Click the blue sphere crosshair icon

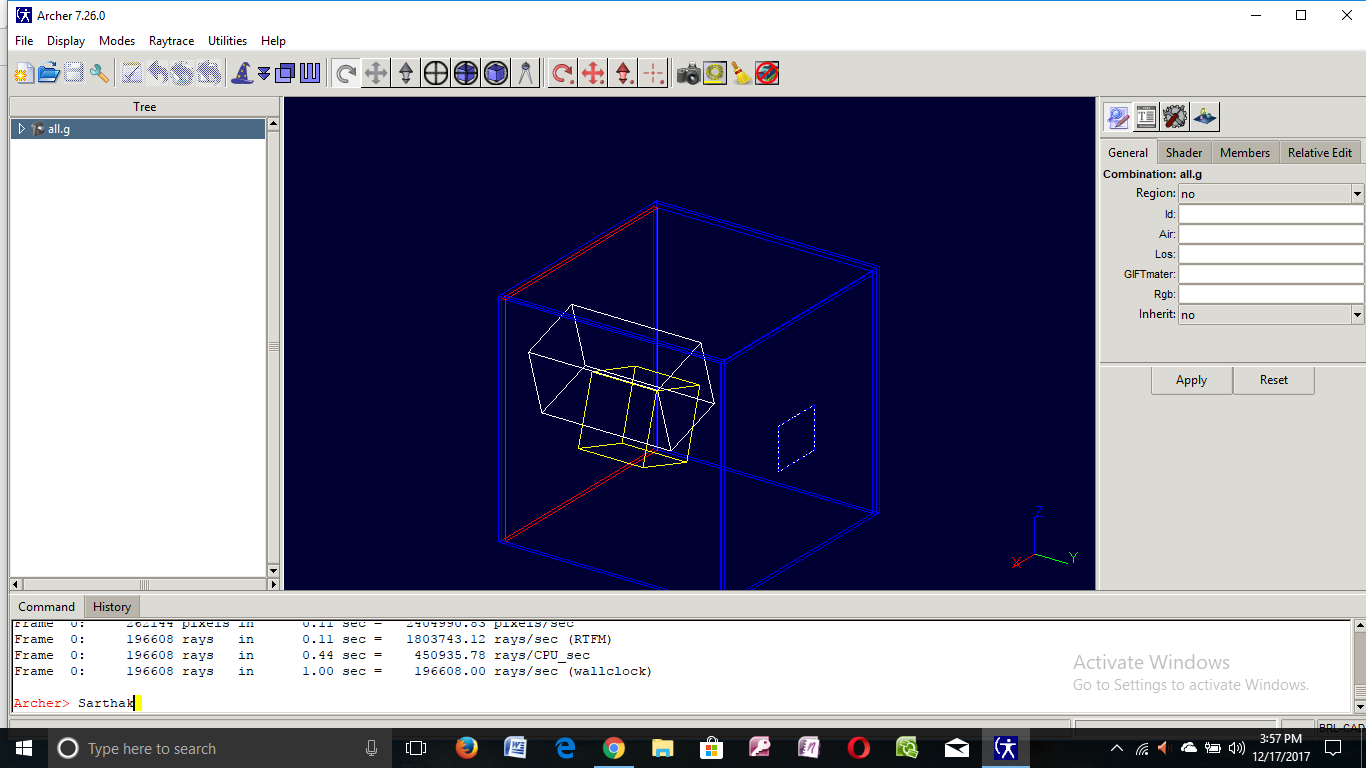click(466, 73)
